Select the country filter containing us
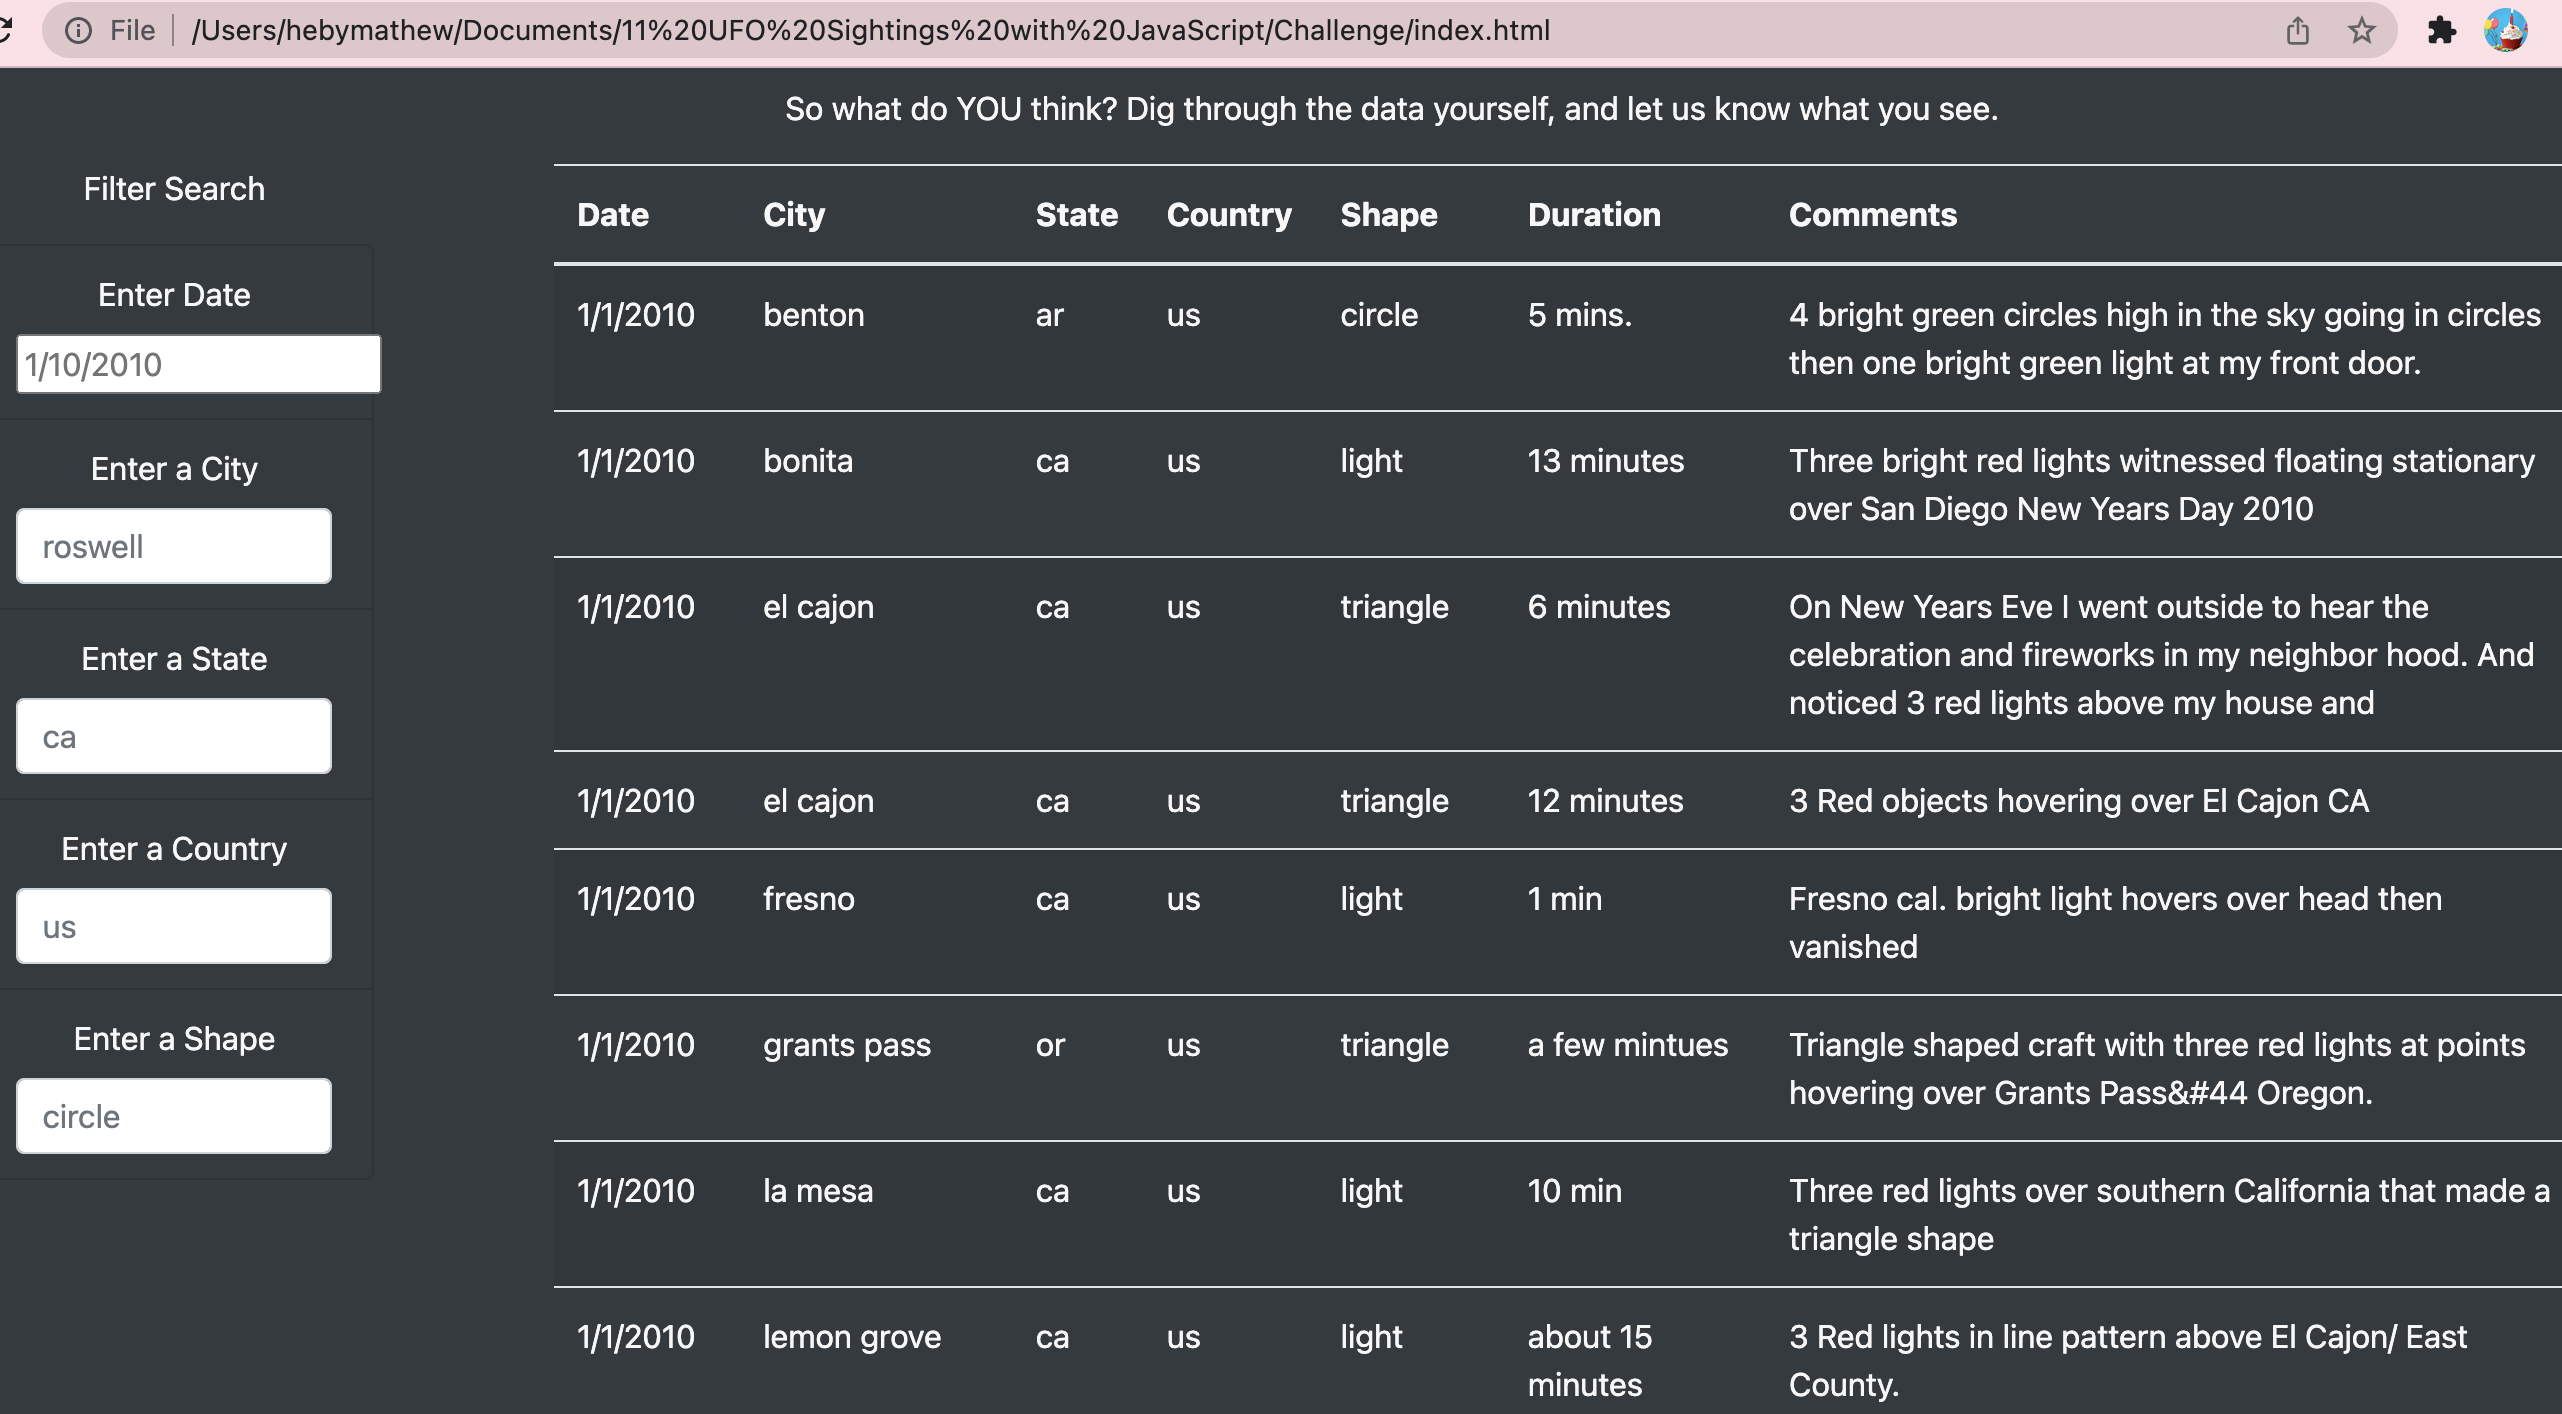This screenshot has width=2562, height=1414. pyautogui.click(x=173, y=925)
